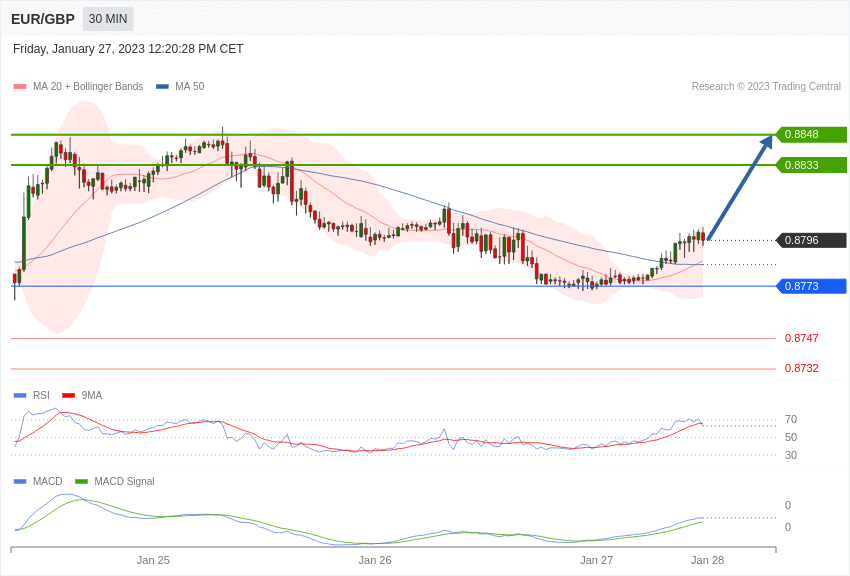Click the 30 MIN timeframe button
This screenshot has height=576, width=850.
click(x=108, y=19)
